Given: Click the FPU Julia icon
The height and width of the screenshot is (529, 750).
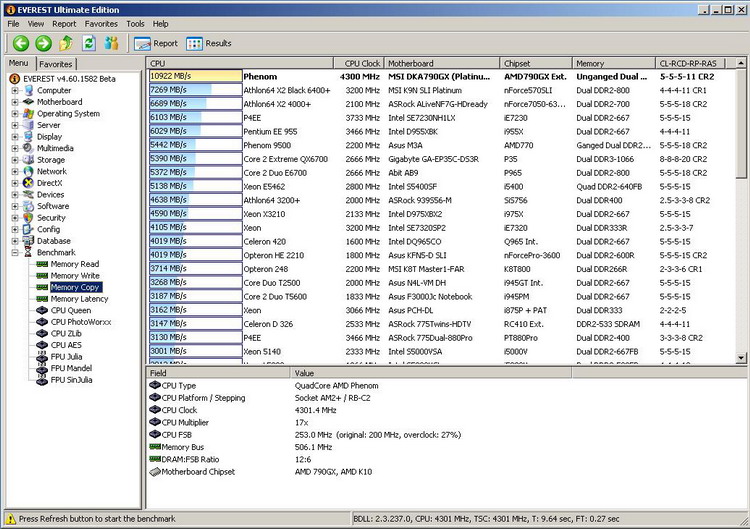Looking at the screenshot, I should pyautogui.click(x=42, y=357).
